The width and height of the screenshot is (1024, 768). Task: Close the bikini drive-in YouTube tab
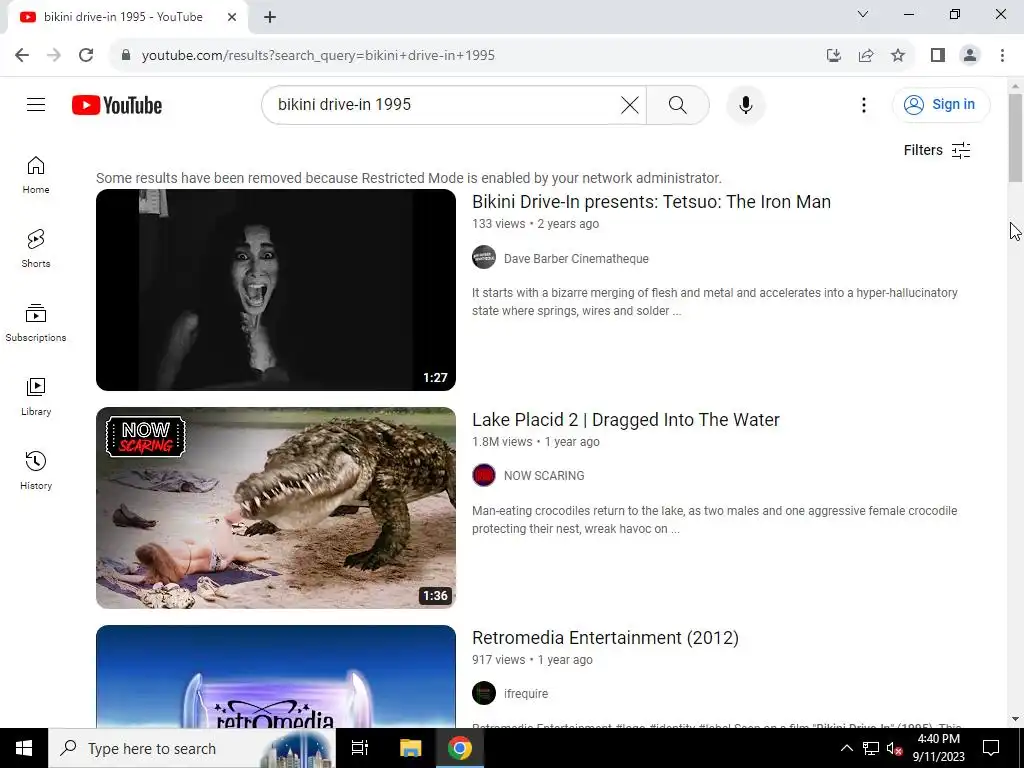(232, 17)
